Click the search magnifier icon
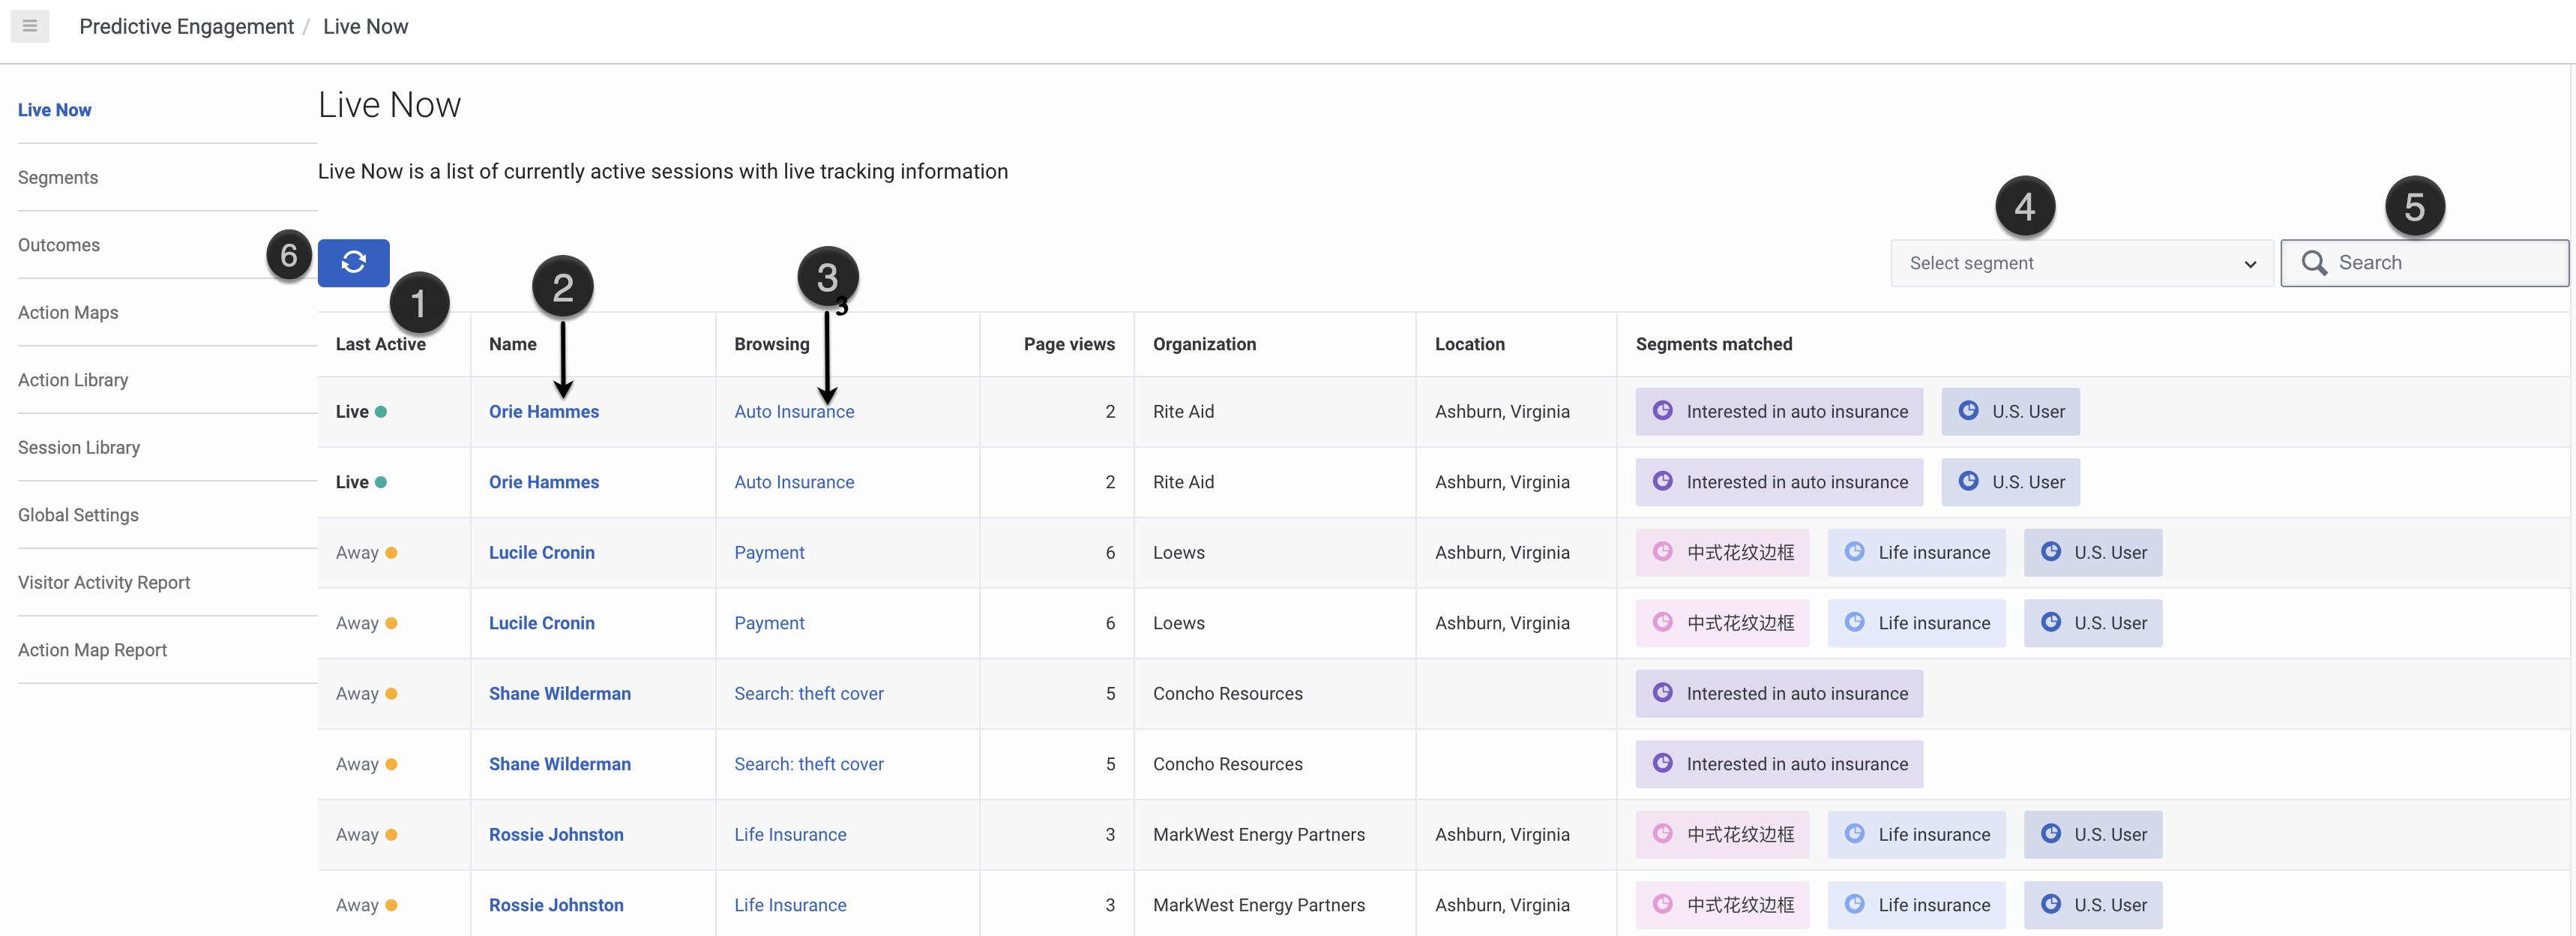Screen dimensions: 2576x936 (2314, 262)
